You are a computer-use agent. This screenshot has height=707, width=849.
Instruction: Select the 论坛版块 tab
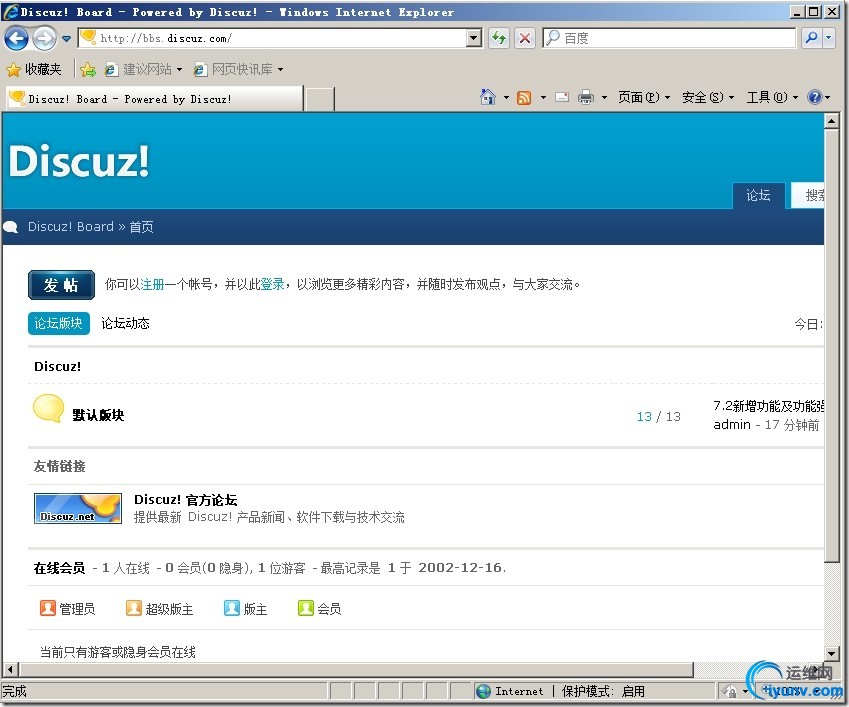[58, 323]
